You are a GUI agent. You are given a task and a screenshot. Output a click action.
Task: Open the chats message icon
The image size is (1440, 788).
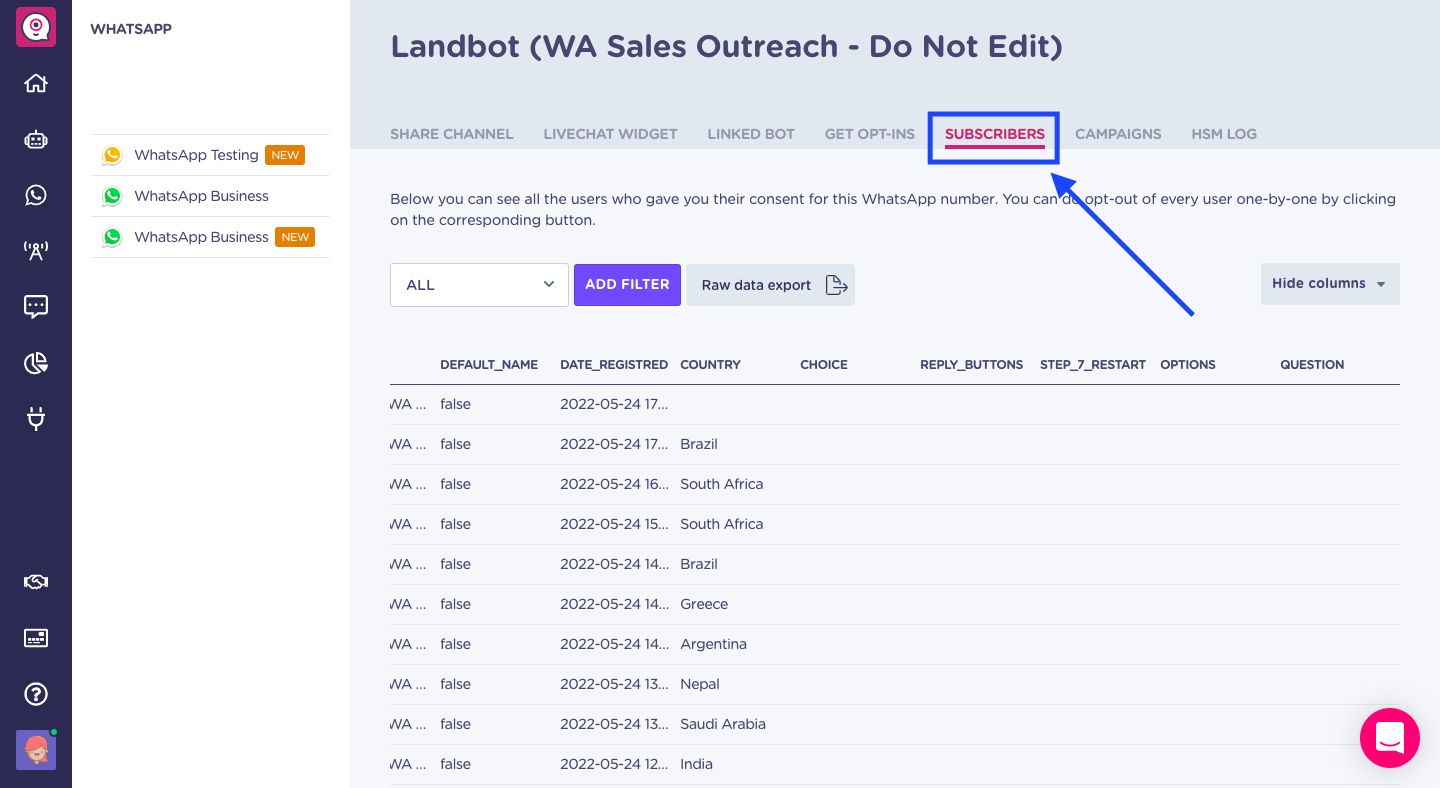pos(36,307)
